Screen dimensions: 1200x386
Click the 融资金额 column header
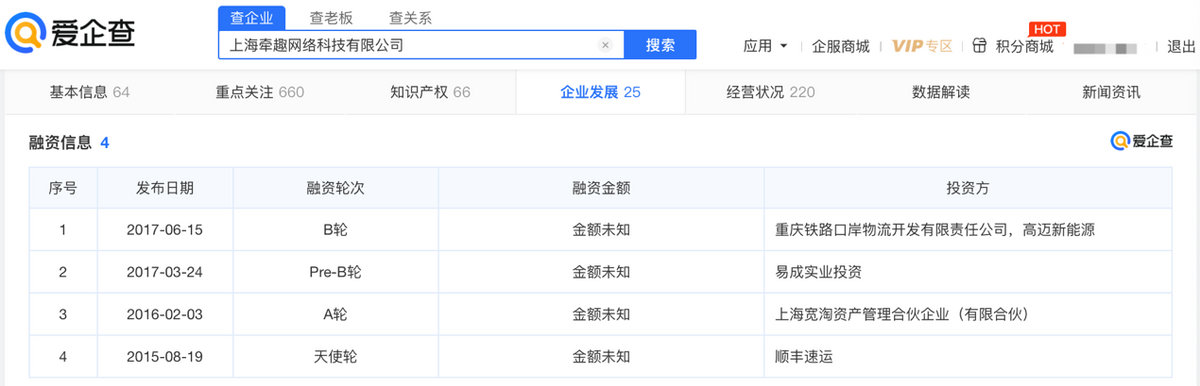point(600,188)
